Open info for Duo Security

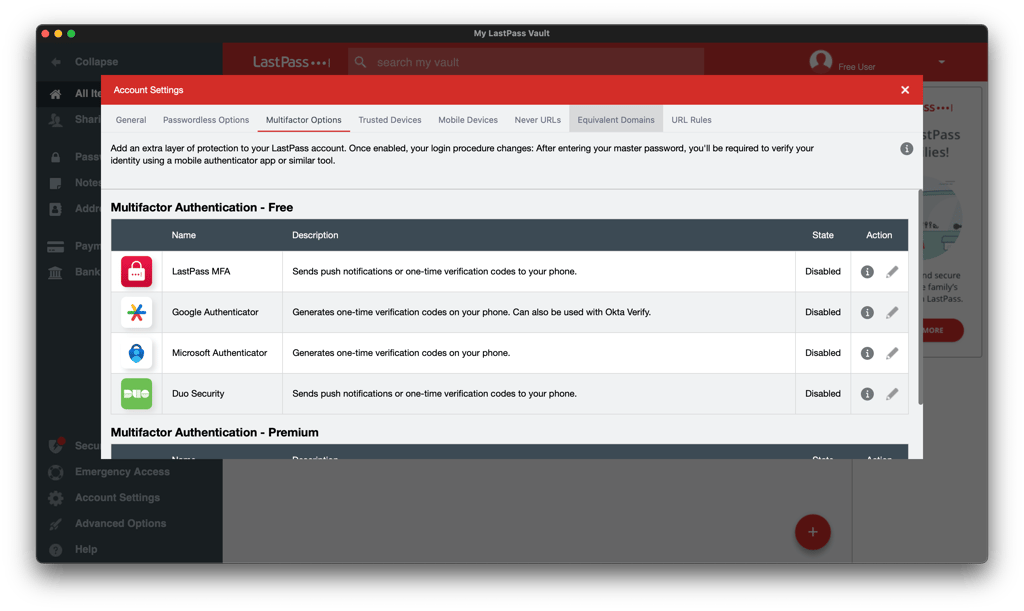pos(867,394)
